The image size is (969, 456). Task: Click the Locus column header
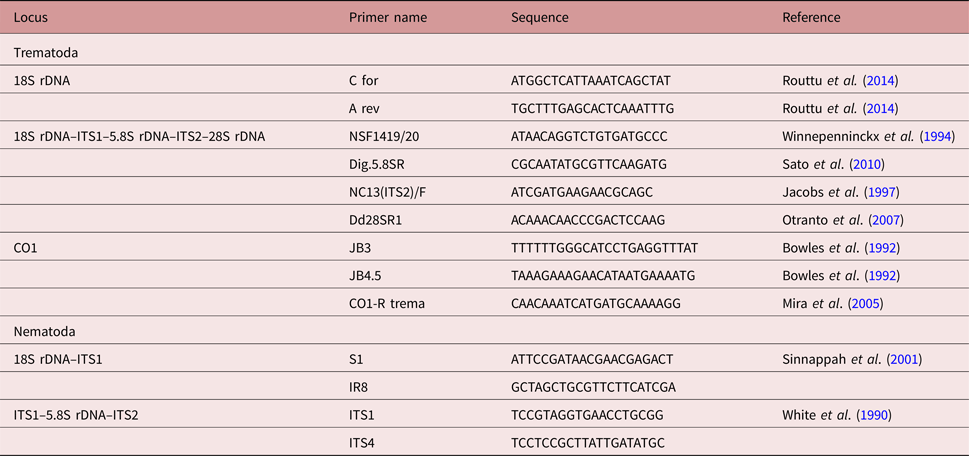click(x=30, y=18)
